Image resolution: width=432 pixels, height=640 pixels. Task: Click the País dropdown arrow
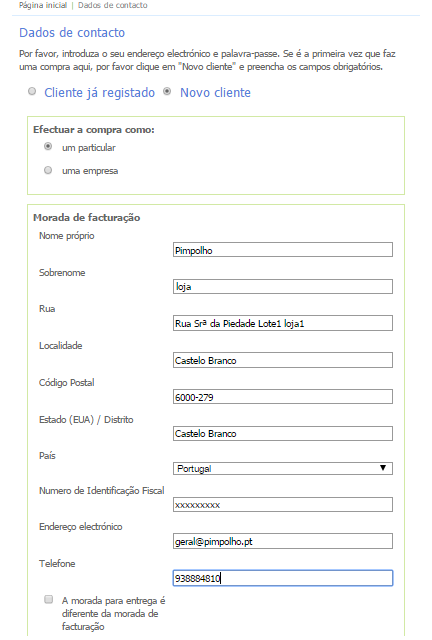click(x=383, y=468)
